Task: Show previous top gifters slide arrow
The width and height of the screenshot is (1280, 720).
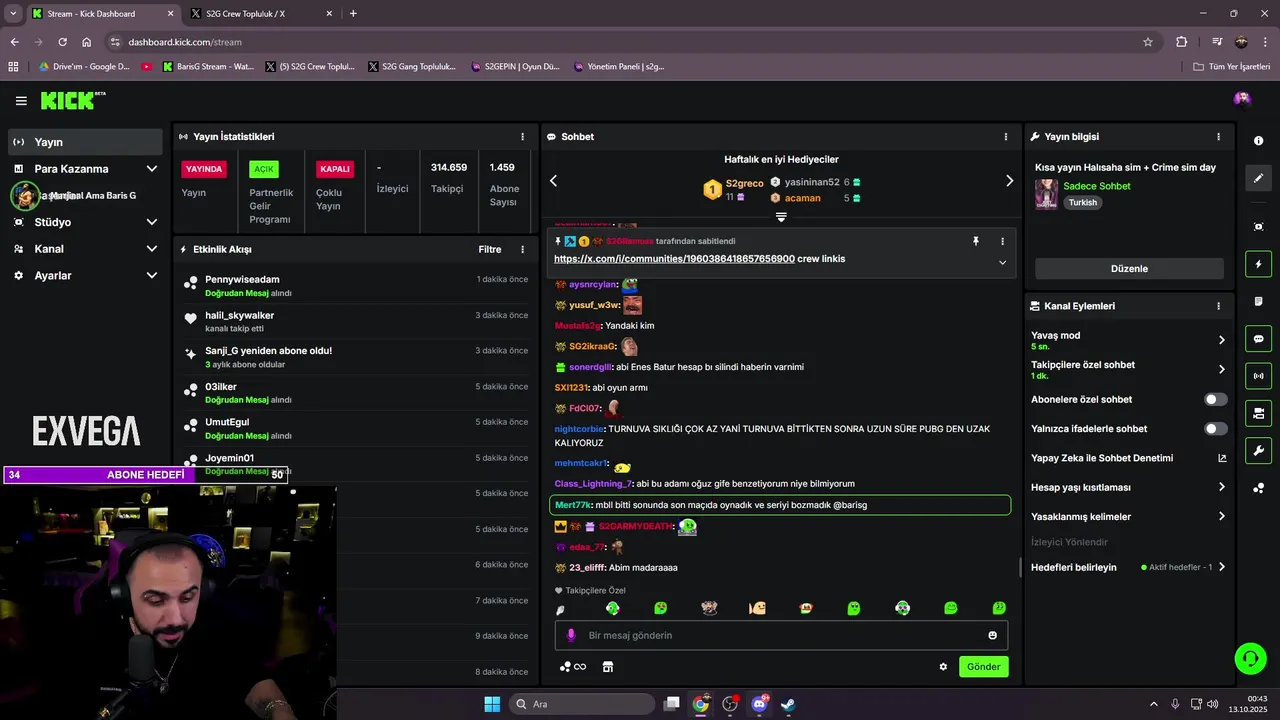Action: [553, 181]
